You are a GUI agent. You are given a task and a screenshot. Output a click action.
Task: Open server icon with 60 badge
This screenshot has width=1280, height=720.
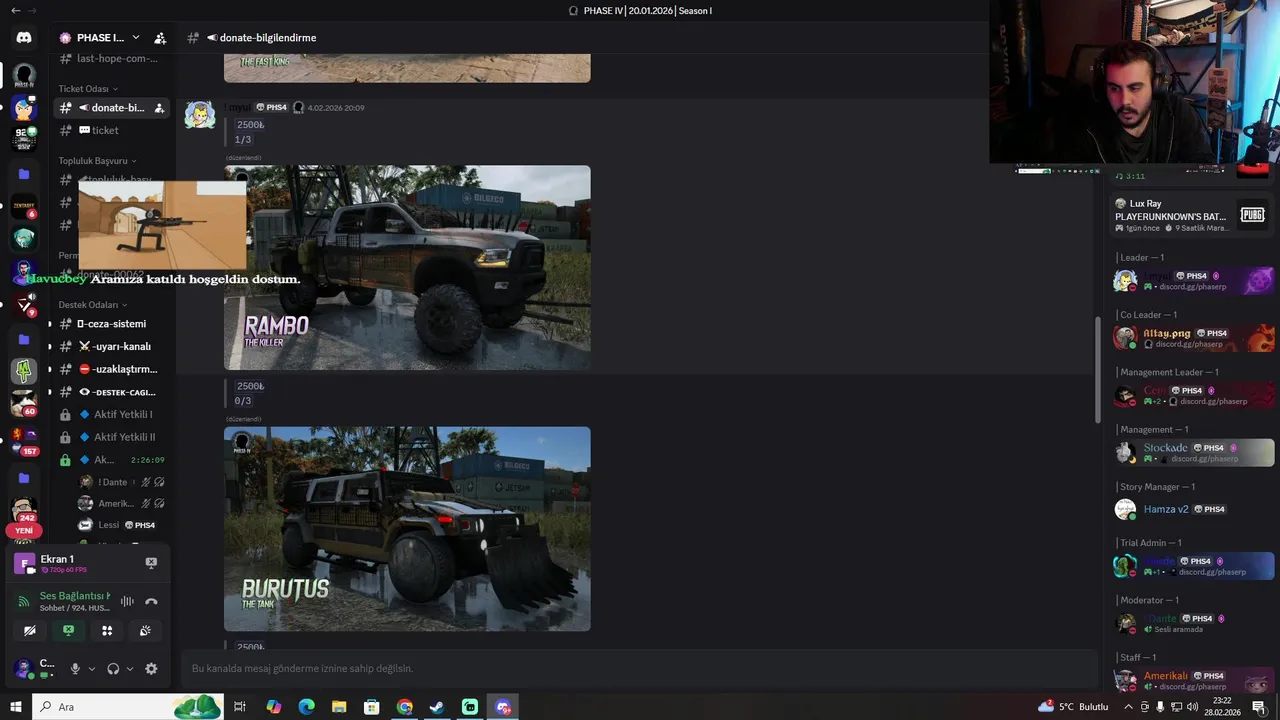pyautogui.click(x=24, y=403)
